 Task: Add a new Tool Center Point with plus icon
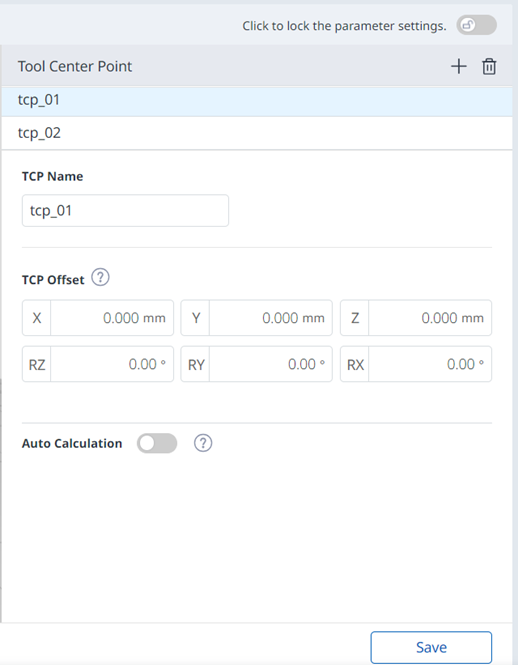458,67
